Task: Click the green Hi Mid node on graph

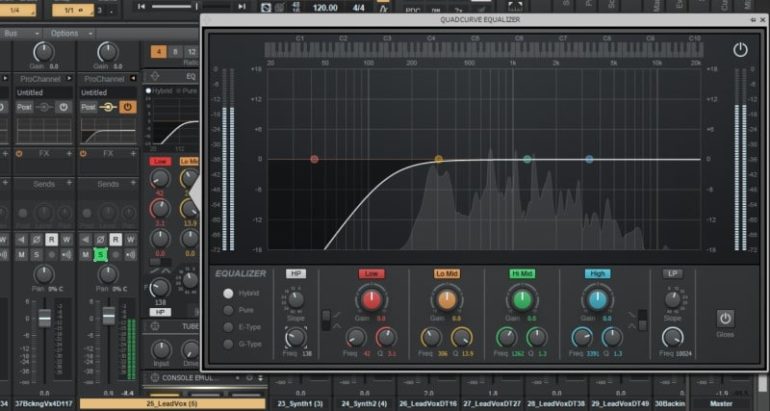Action: [527, 159]
